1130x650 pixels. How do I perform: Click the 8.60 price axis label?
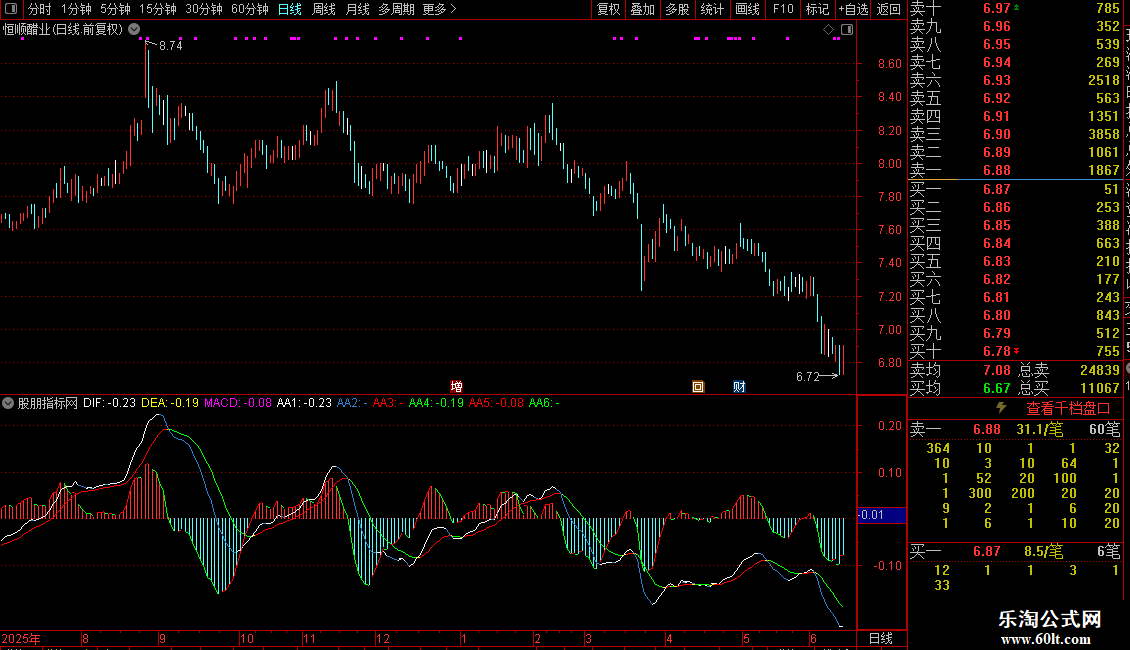[x=889, y=63]
